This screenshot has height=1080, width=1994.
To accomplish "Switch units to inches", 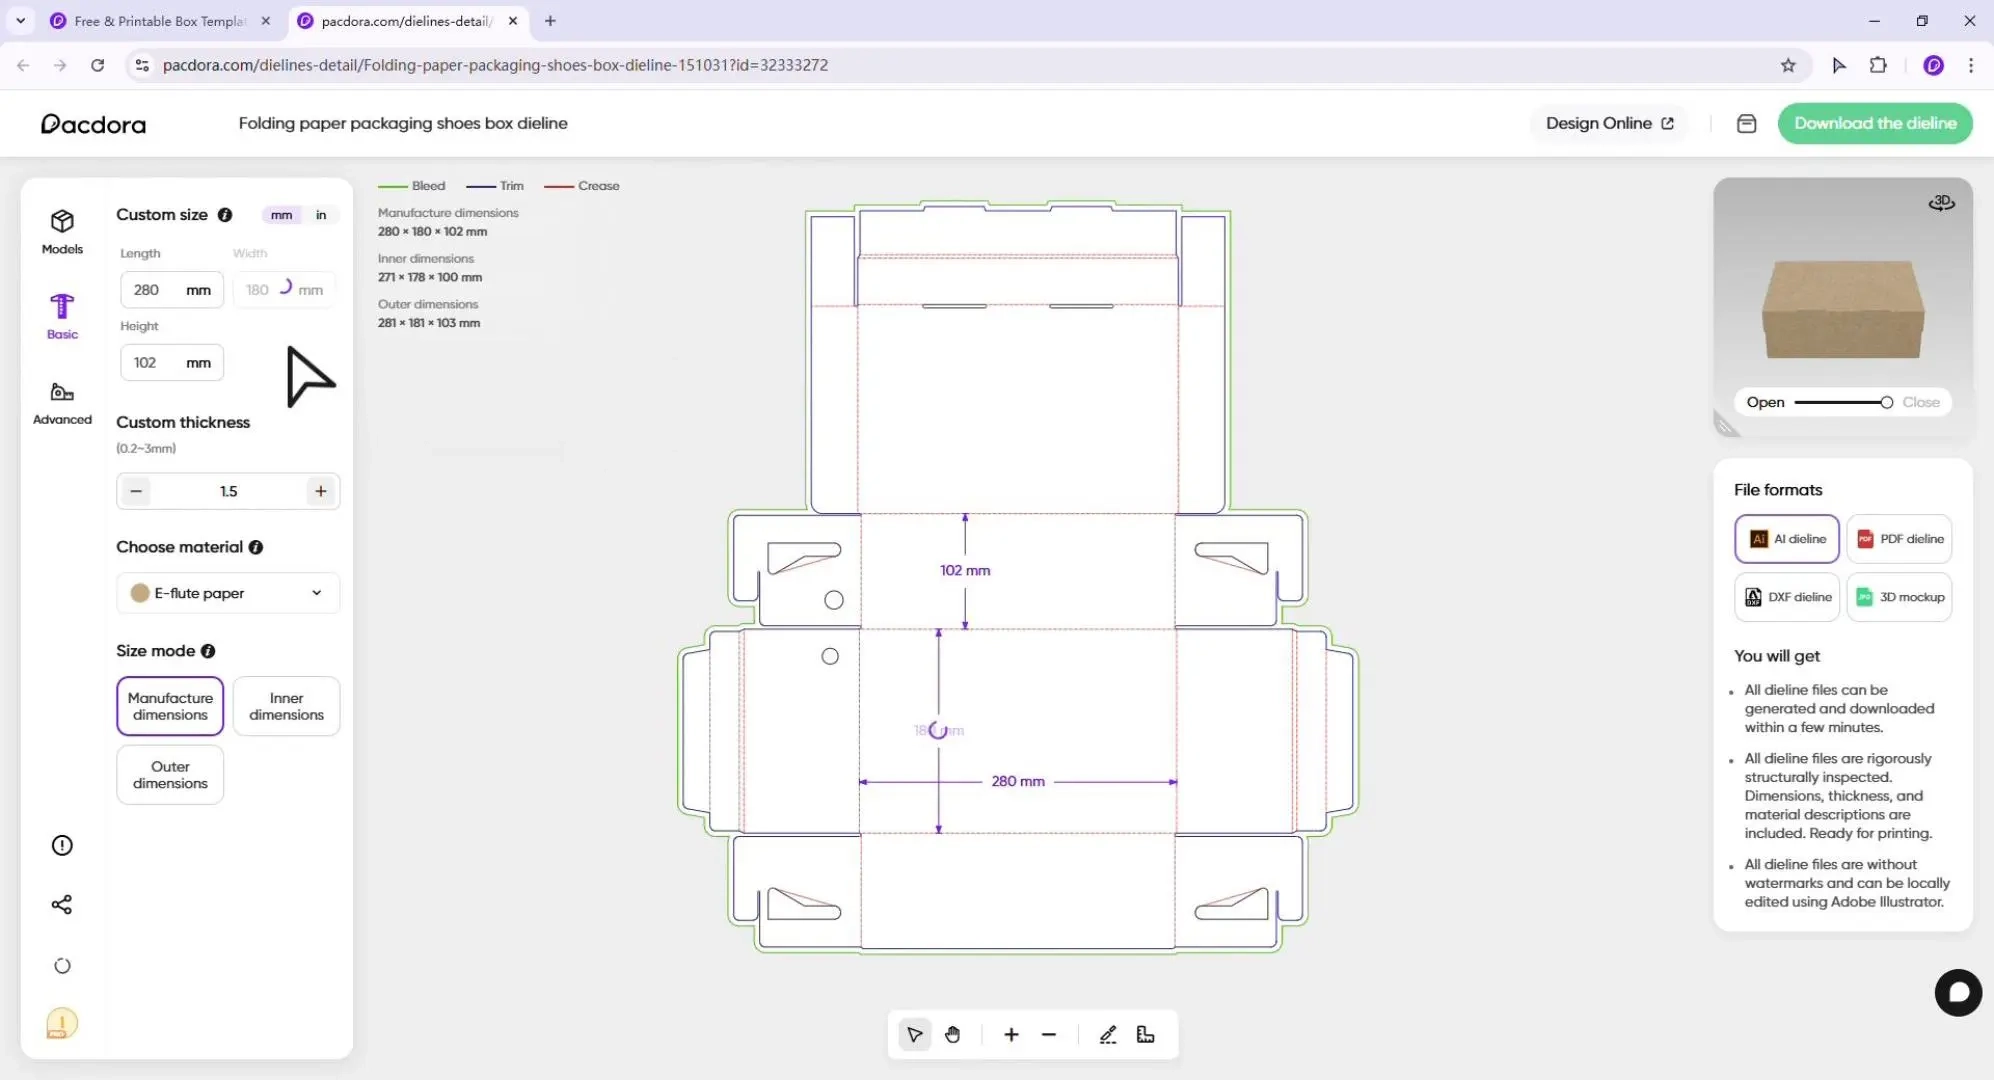I will (x=320, y=214).
